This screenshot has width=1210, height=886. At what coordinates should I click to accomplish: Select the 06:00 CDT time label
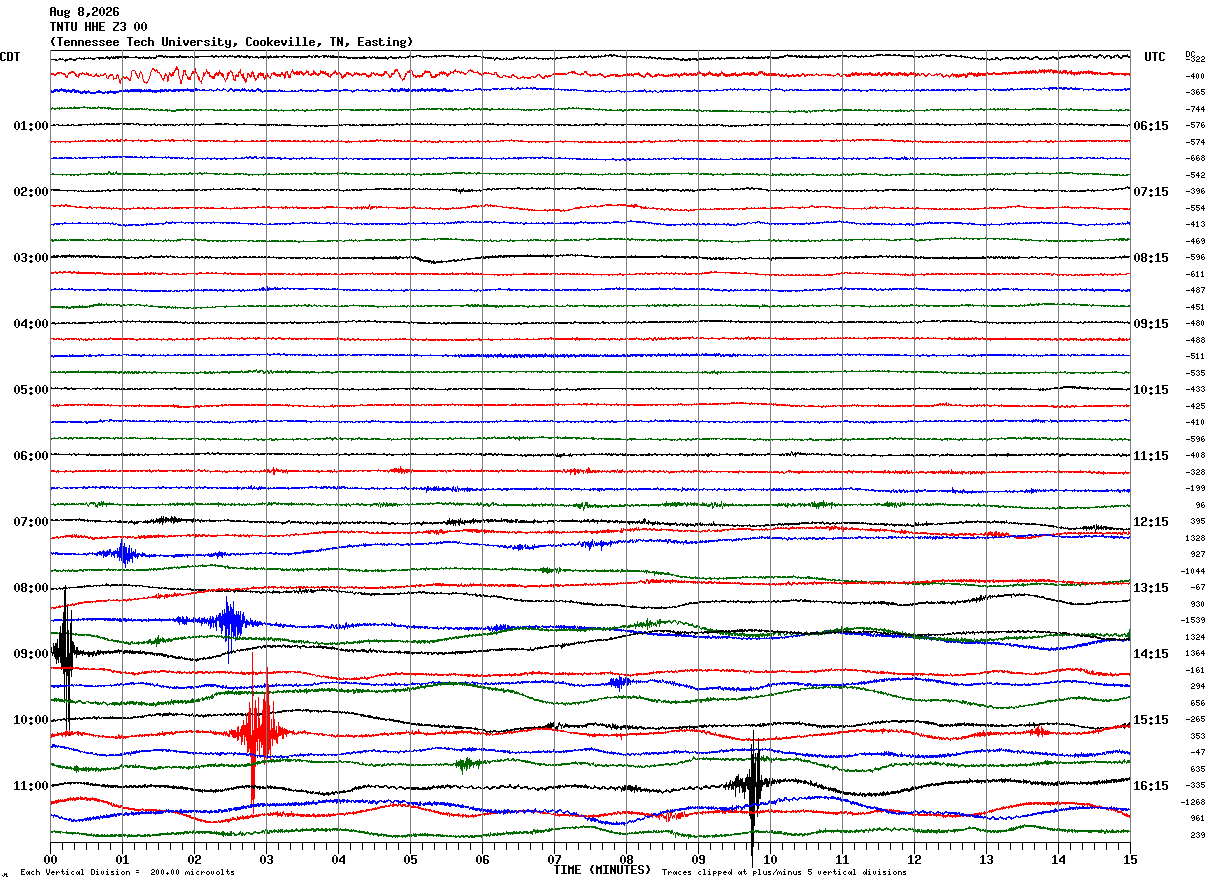point(31,456)
